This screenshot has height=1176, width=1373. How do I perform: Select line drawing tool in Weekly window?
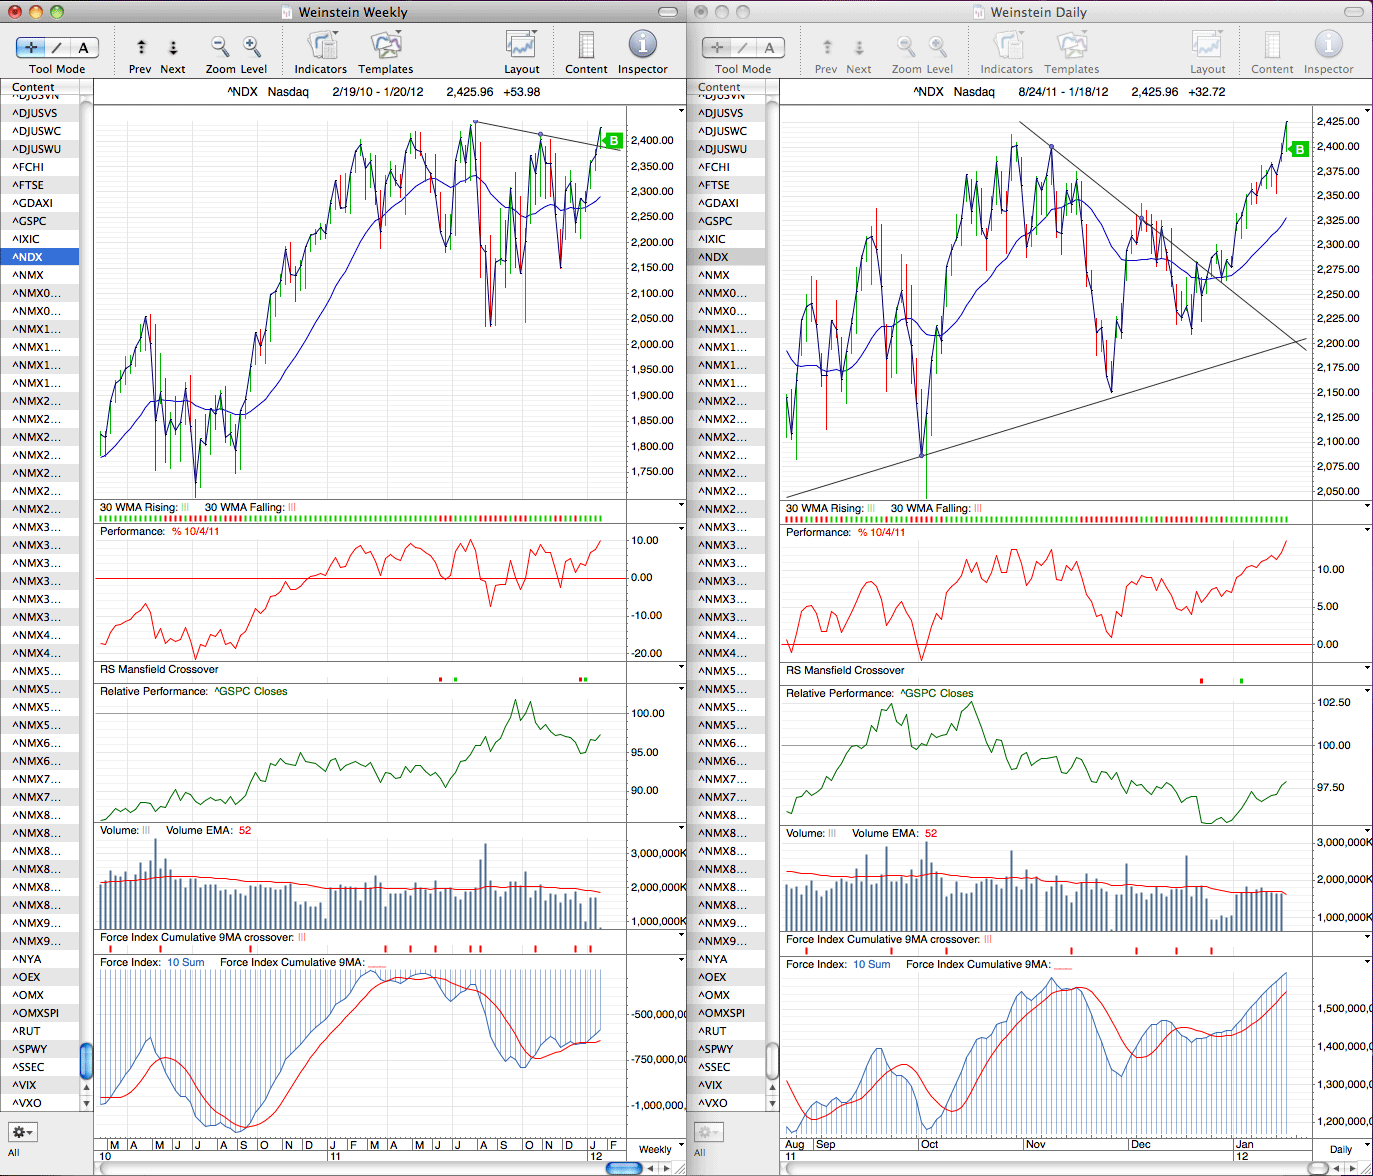point(58,47)
